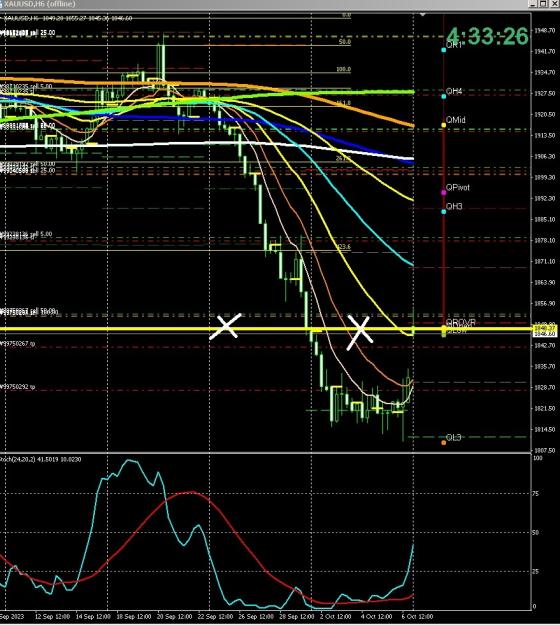This screenshot has width=560, height=625.
Task: Click the Stoch(24,20,2) indicator label
Action: [40, 460]
